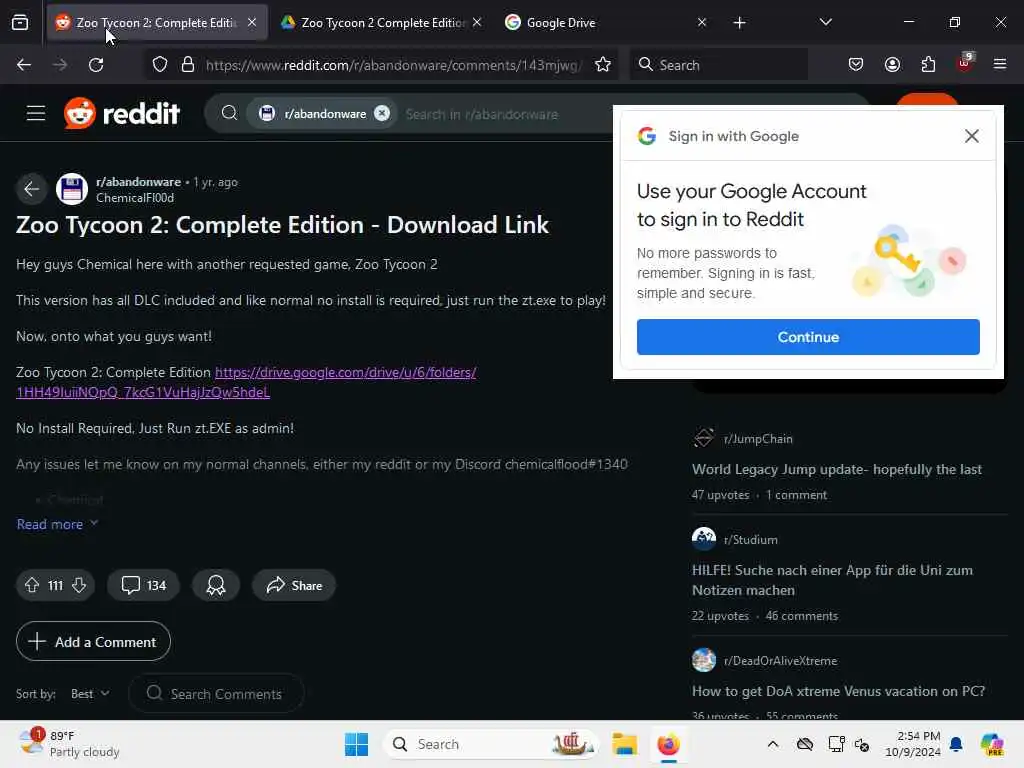Go to Reddit home via logo

pos(122,113)
